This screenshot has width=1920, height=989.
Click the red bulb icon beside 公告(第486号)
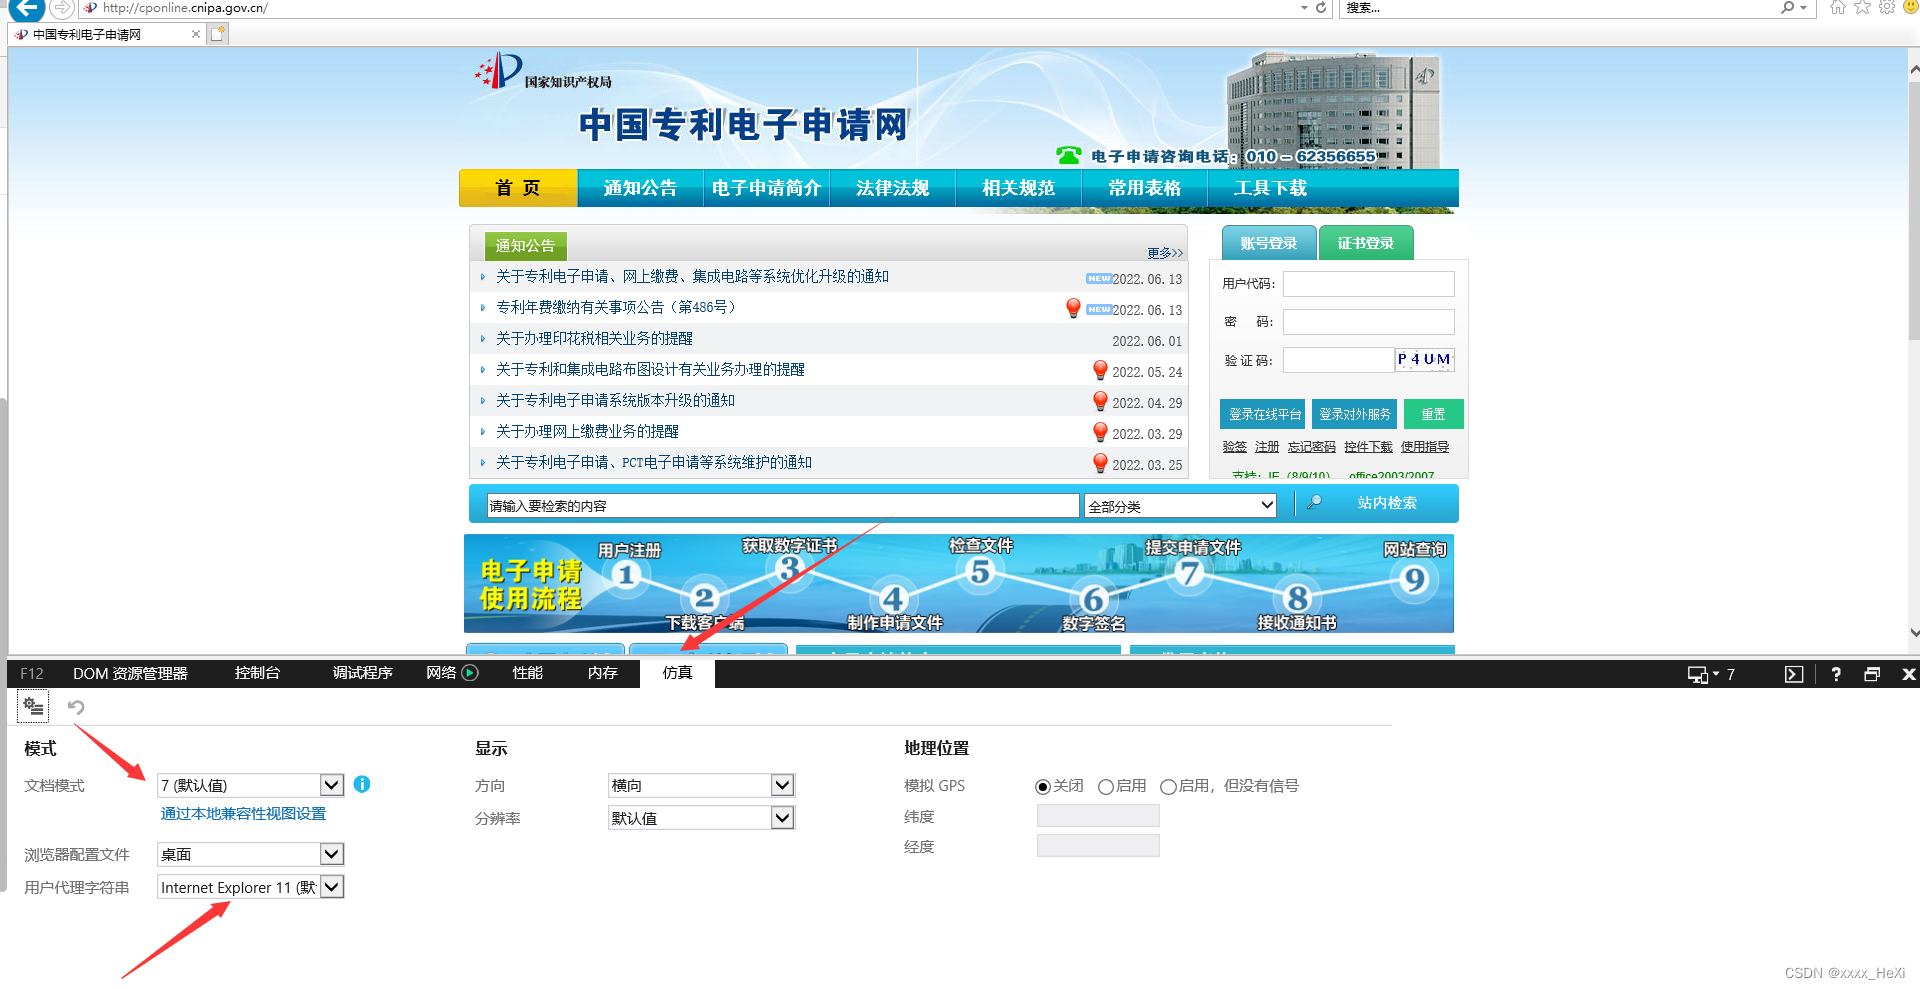(x=1073, y=308)
